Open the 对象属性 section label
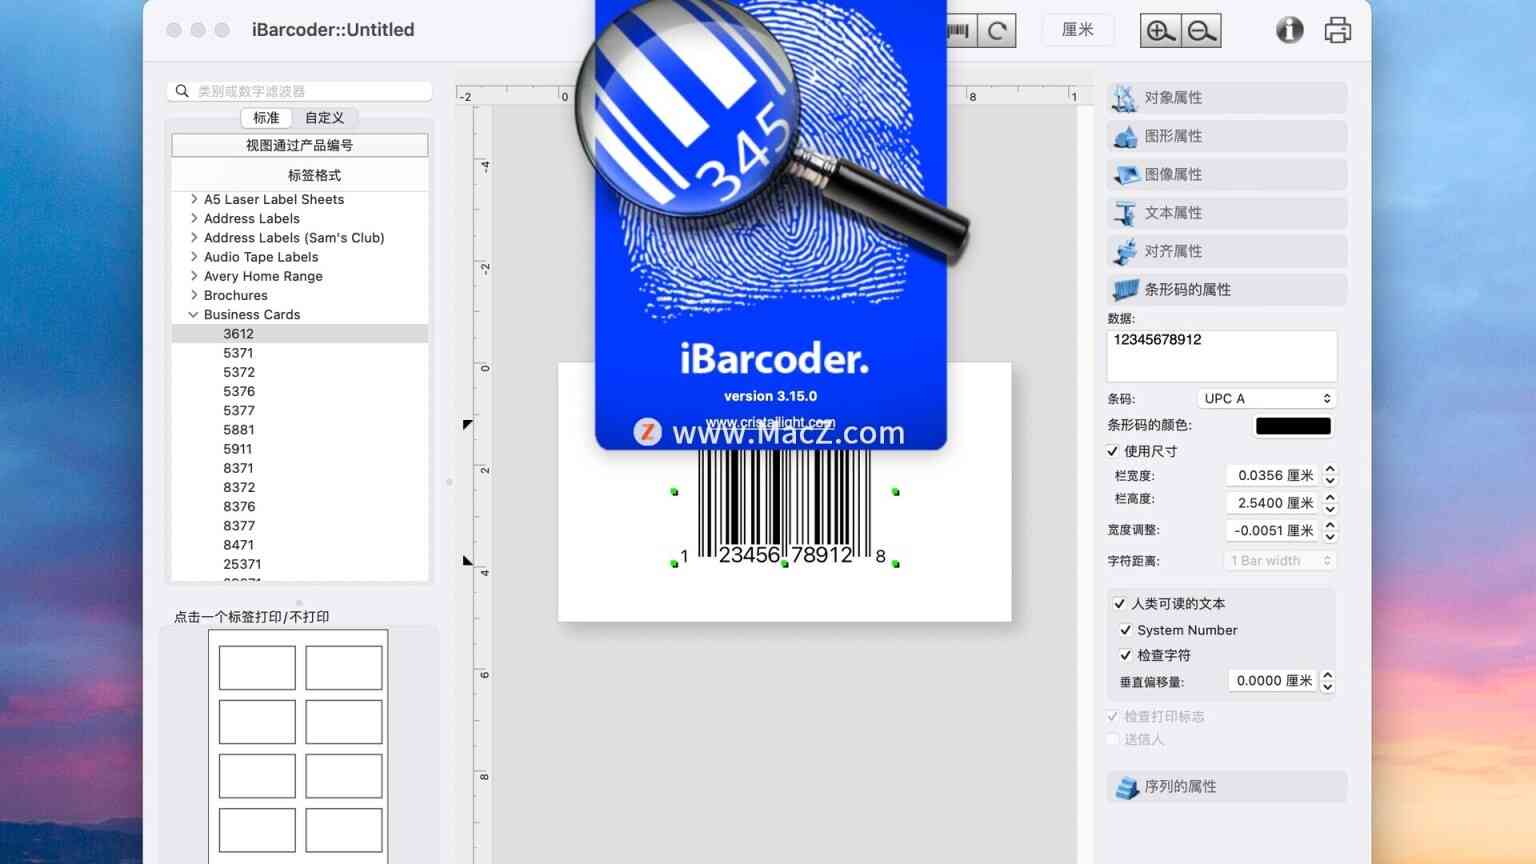 coord(1174,98)
